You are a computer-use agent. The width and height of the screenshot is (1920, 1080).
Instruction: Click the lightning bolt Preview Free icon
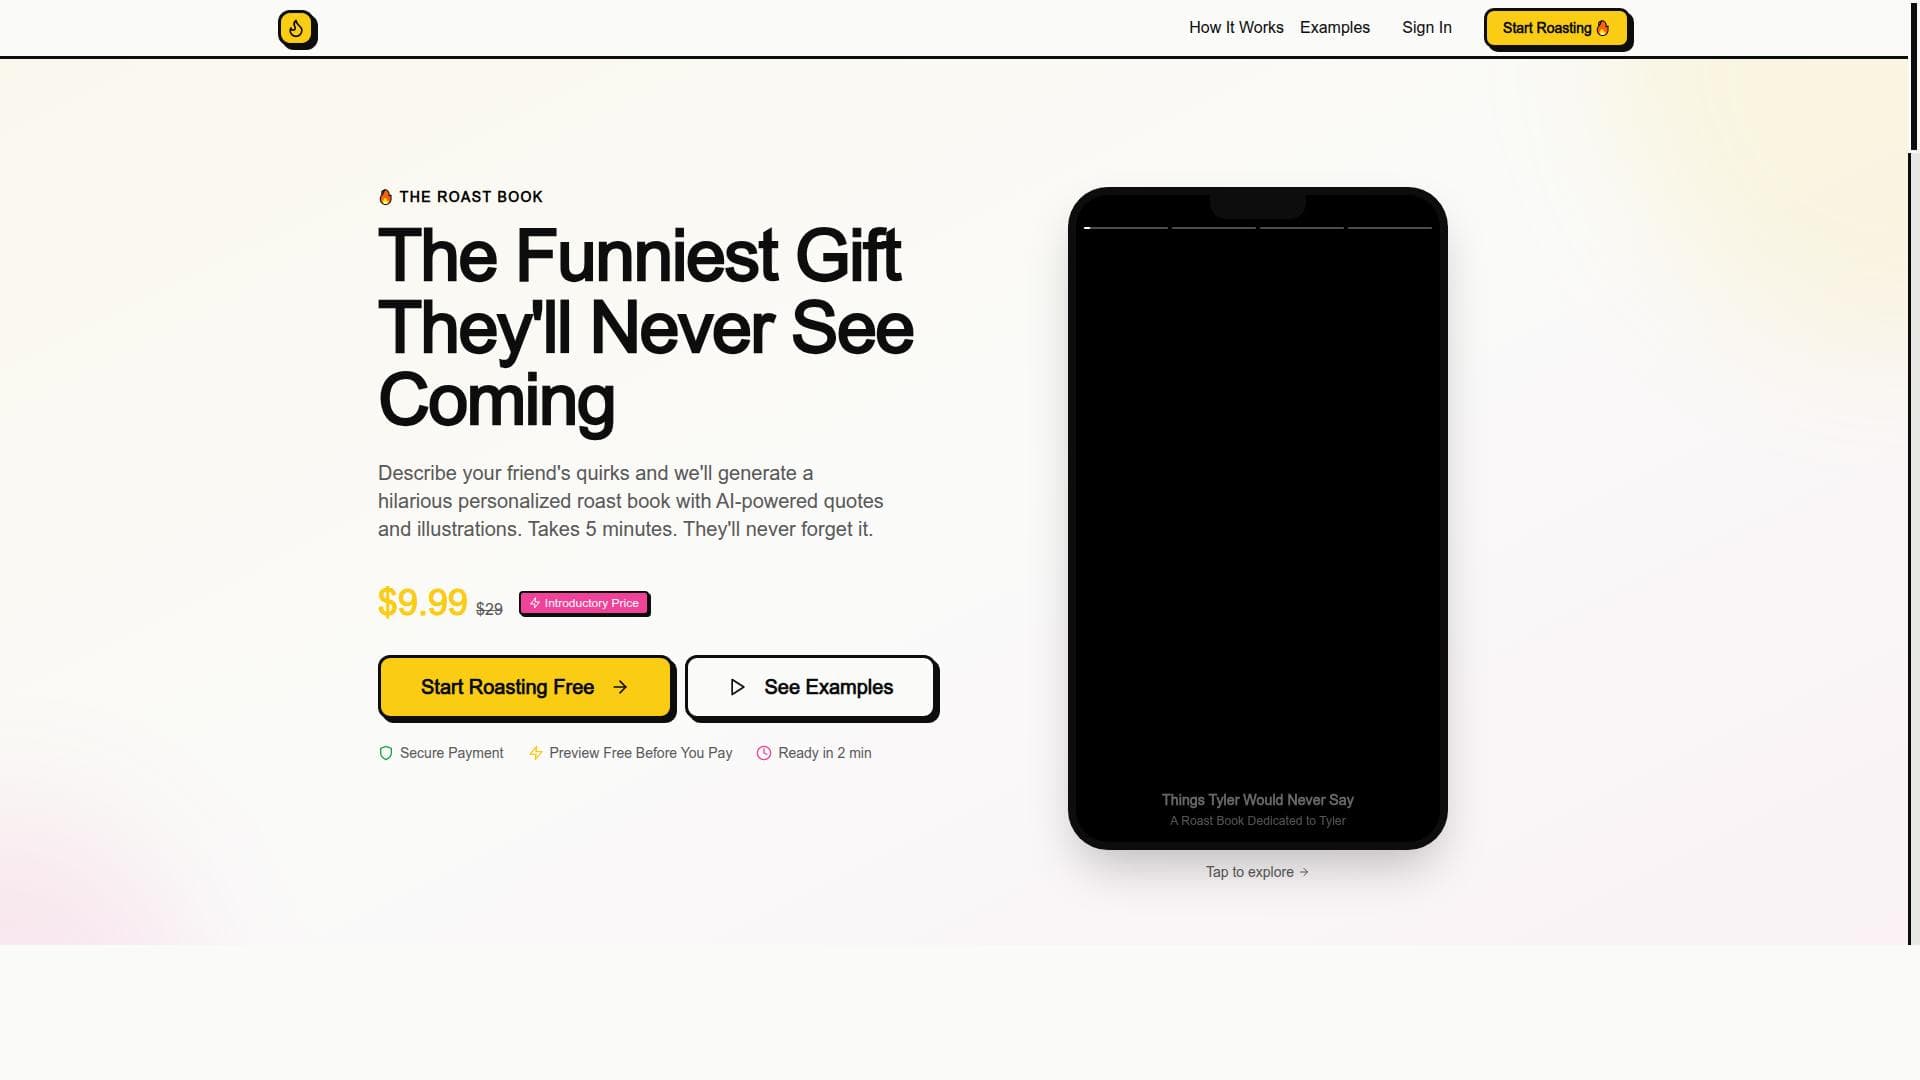coord(536,753)
